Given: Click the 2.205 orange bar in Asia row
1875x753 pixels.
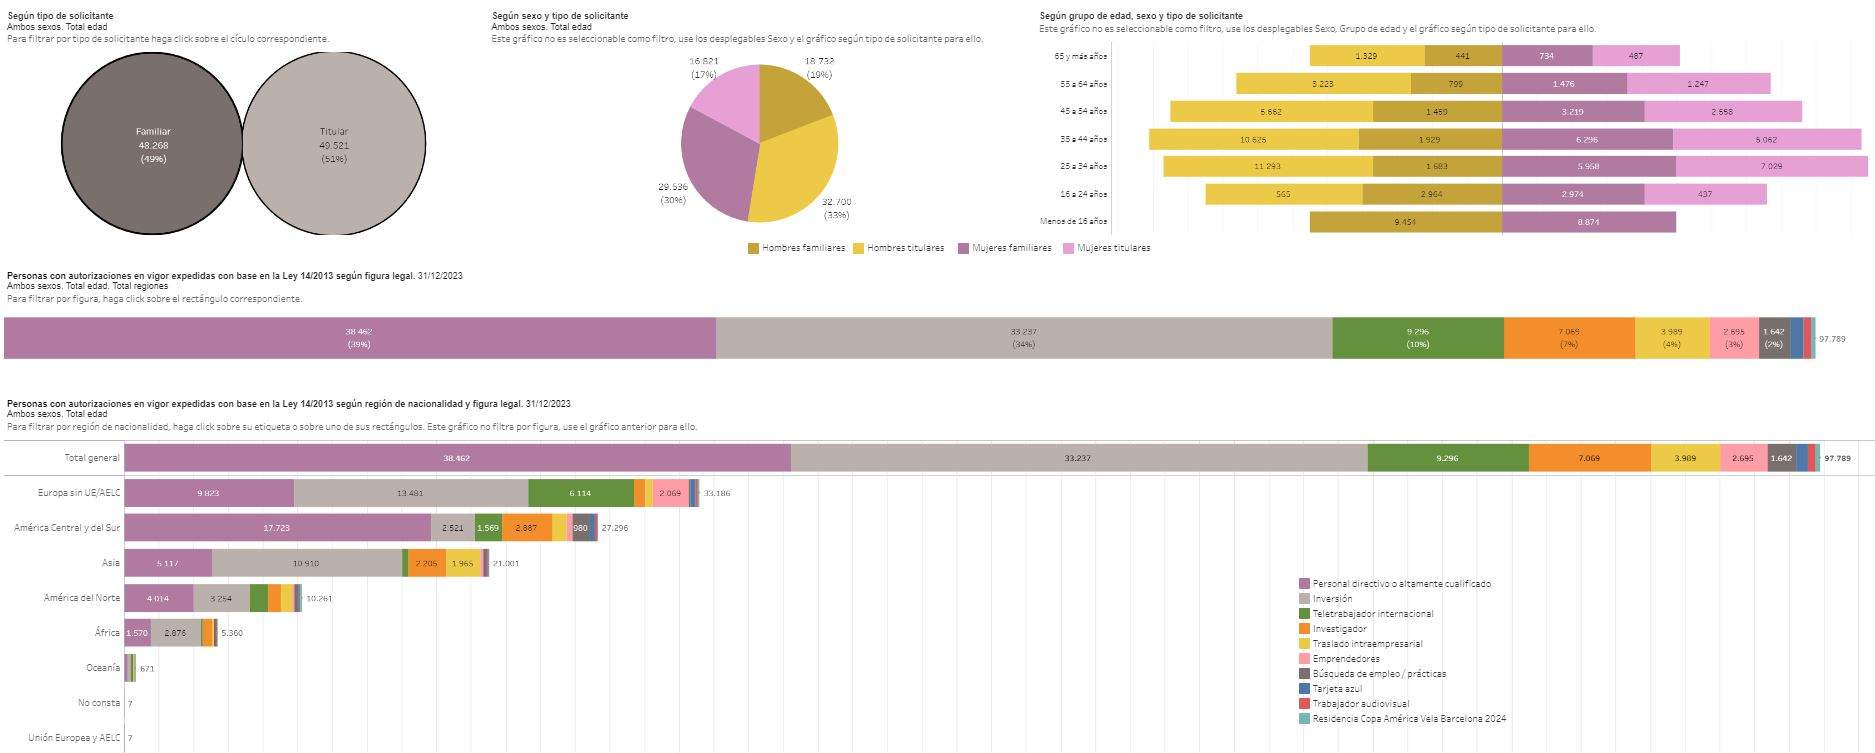Looking at the screenshot, I should pyautogui.click(x=427, y=563).
